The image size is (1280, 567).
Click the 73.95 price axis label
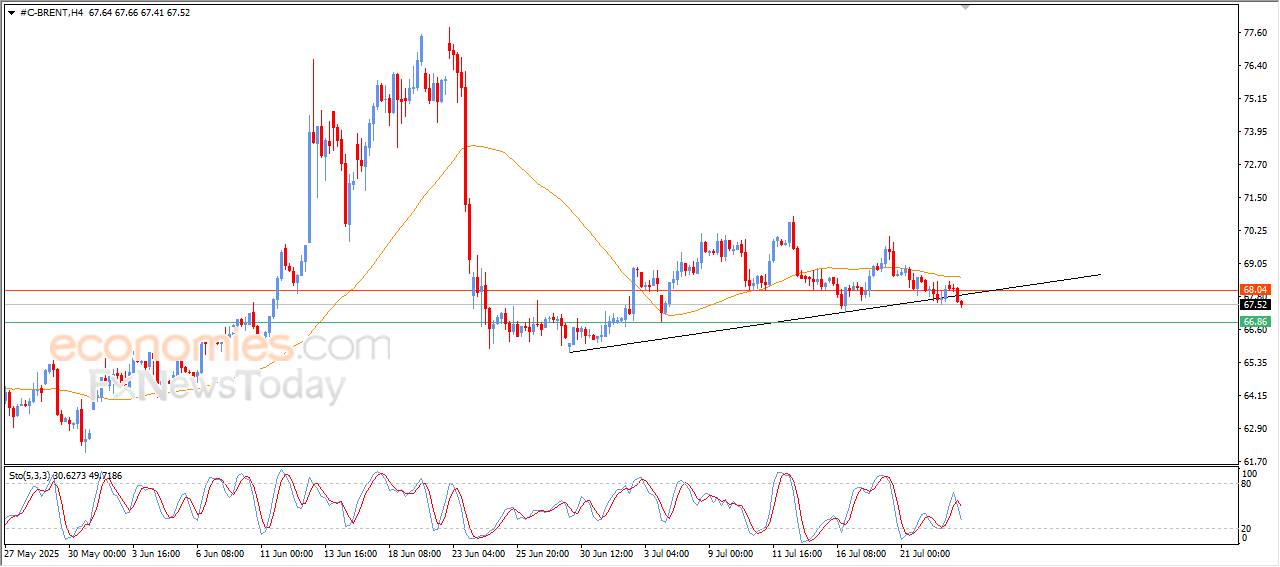(x=1255, y=132)
